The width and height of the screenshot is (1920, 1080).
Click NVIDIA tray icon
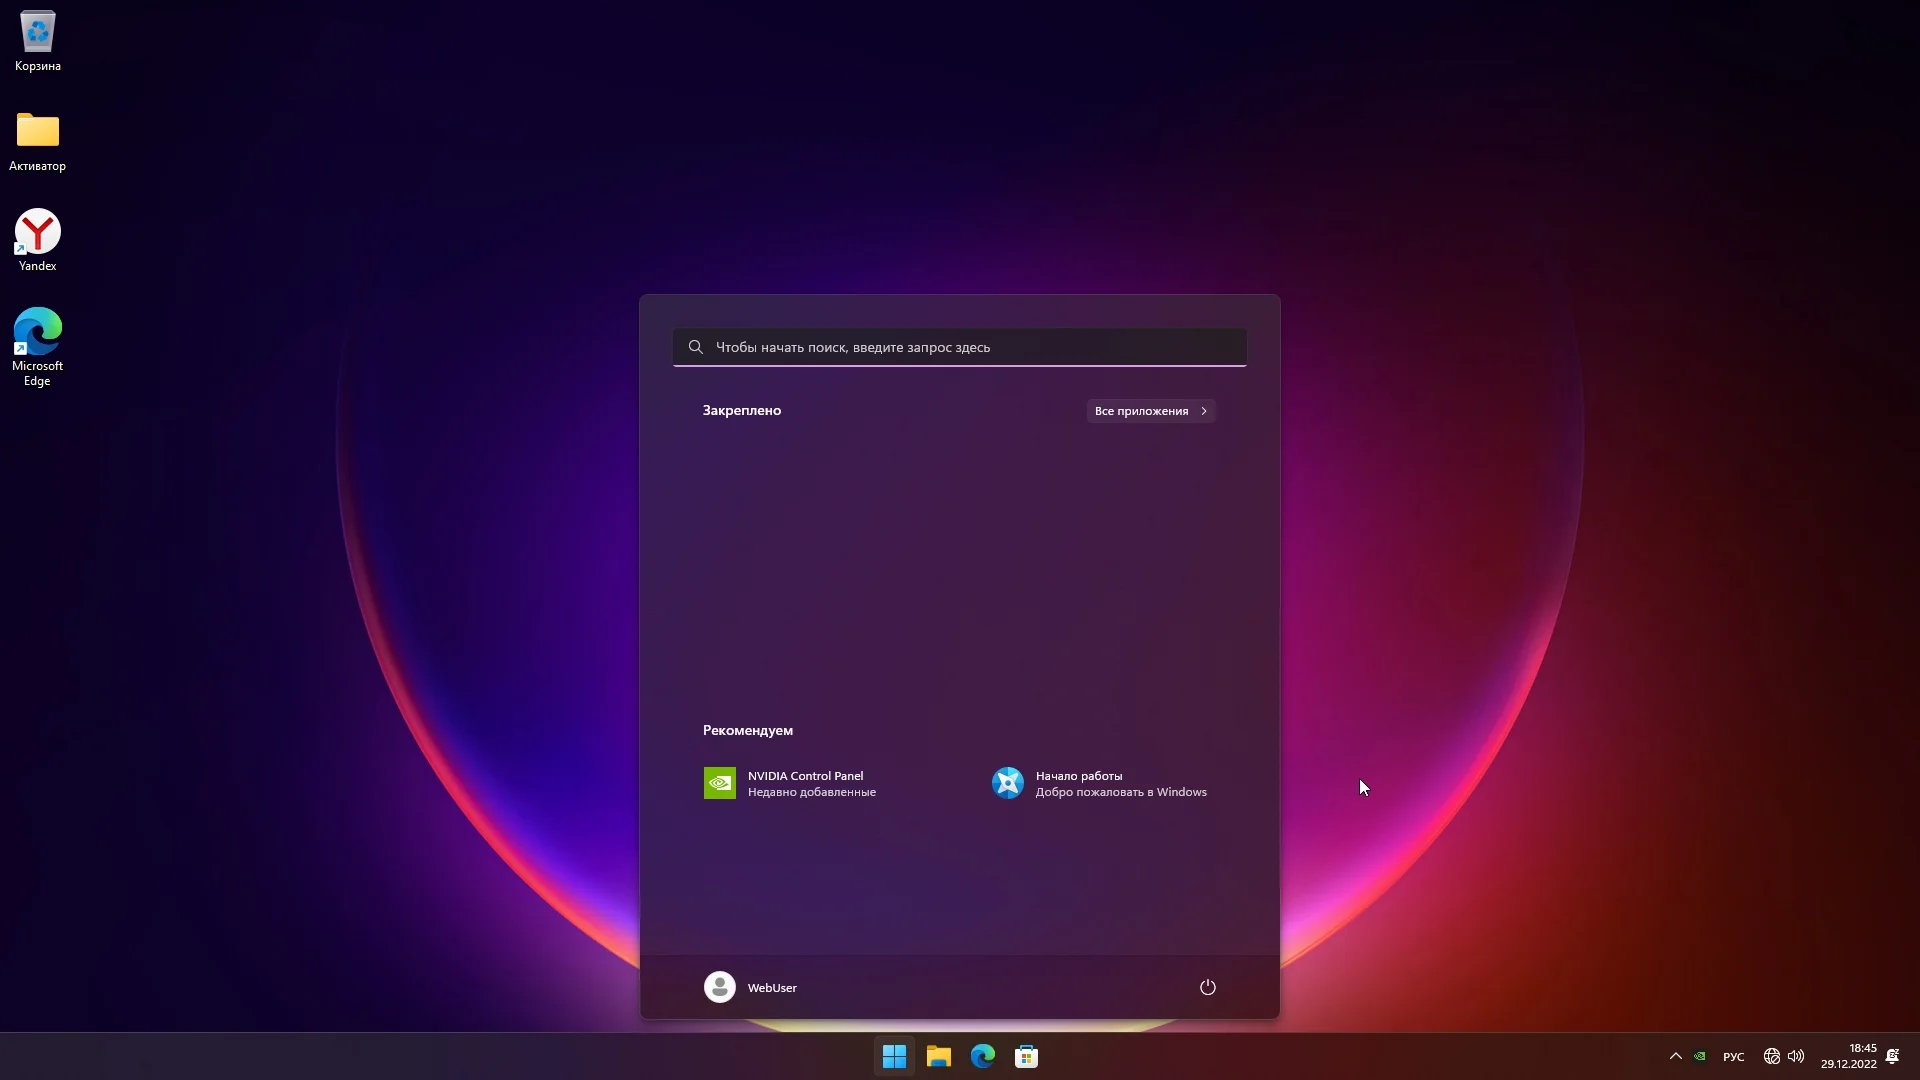(x=1700, y=1056)
